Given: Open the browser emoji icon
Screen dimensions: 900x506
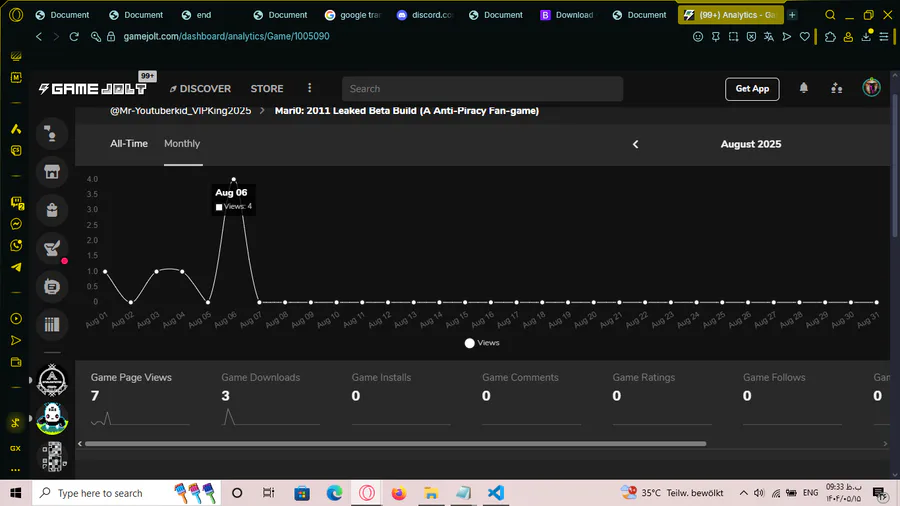Looking at the screenshot, I should [x=697, y=37].
